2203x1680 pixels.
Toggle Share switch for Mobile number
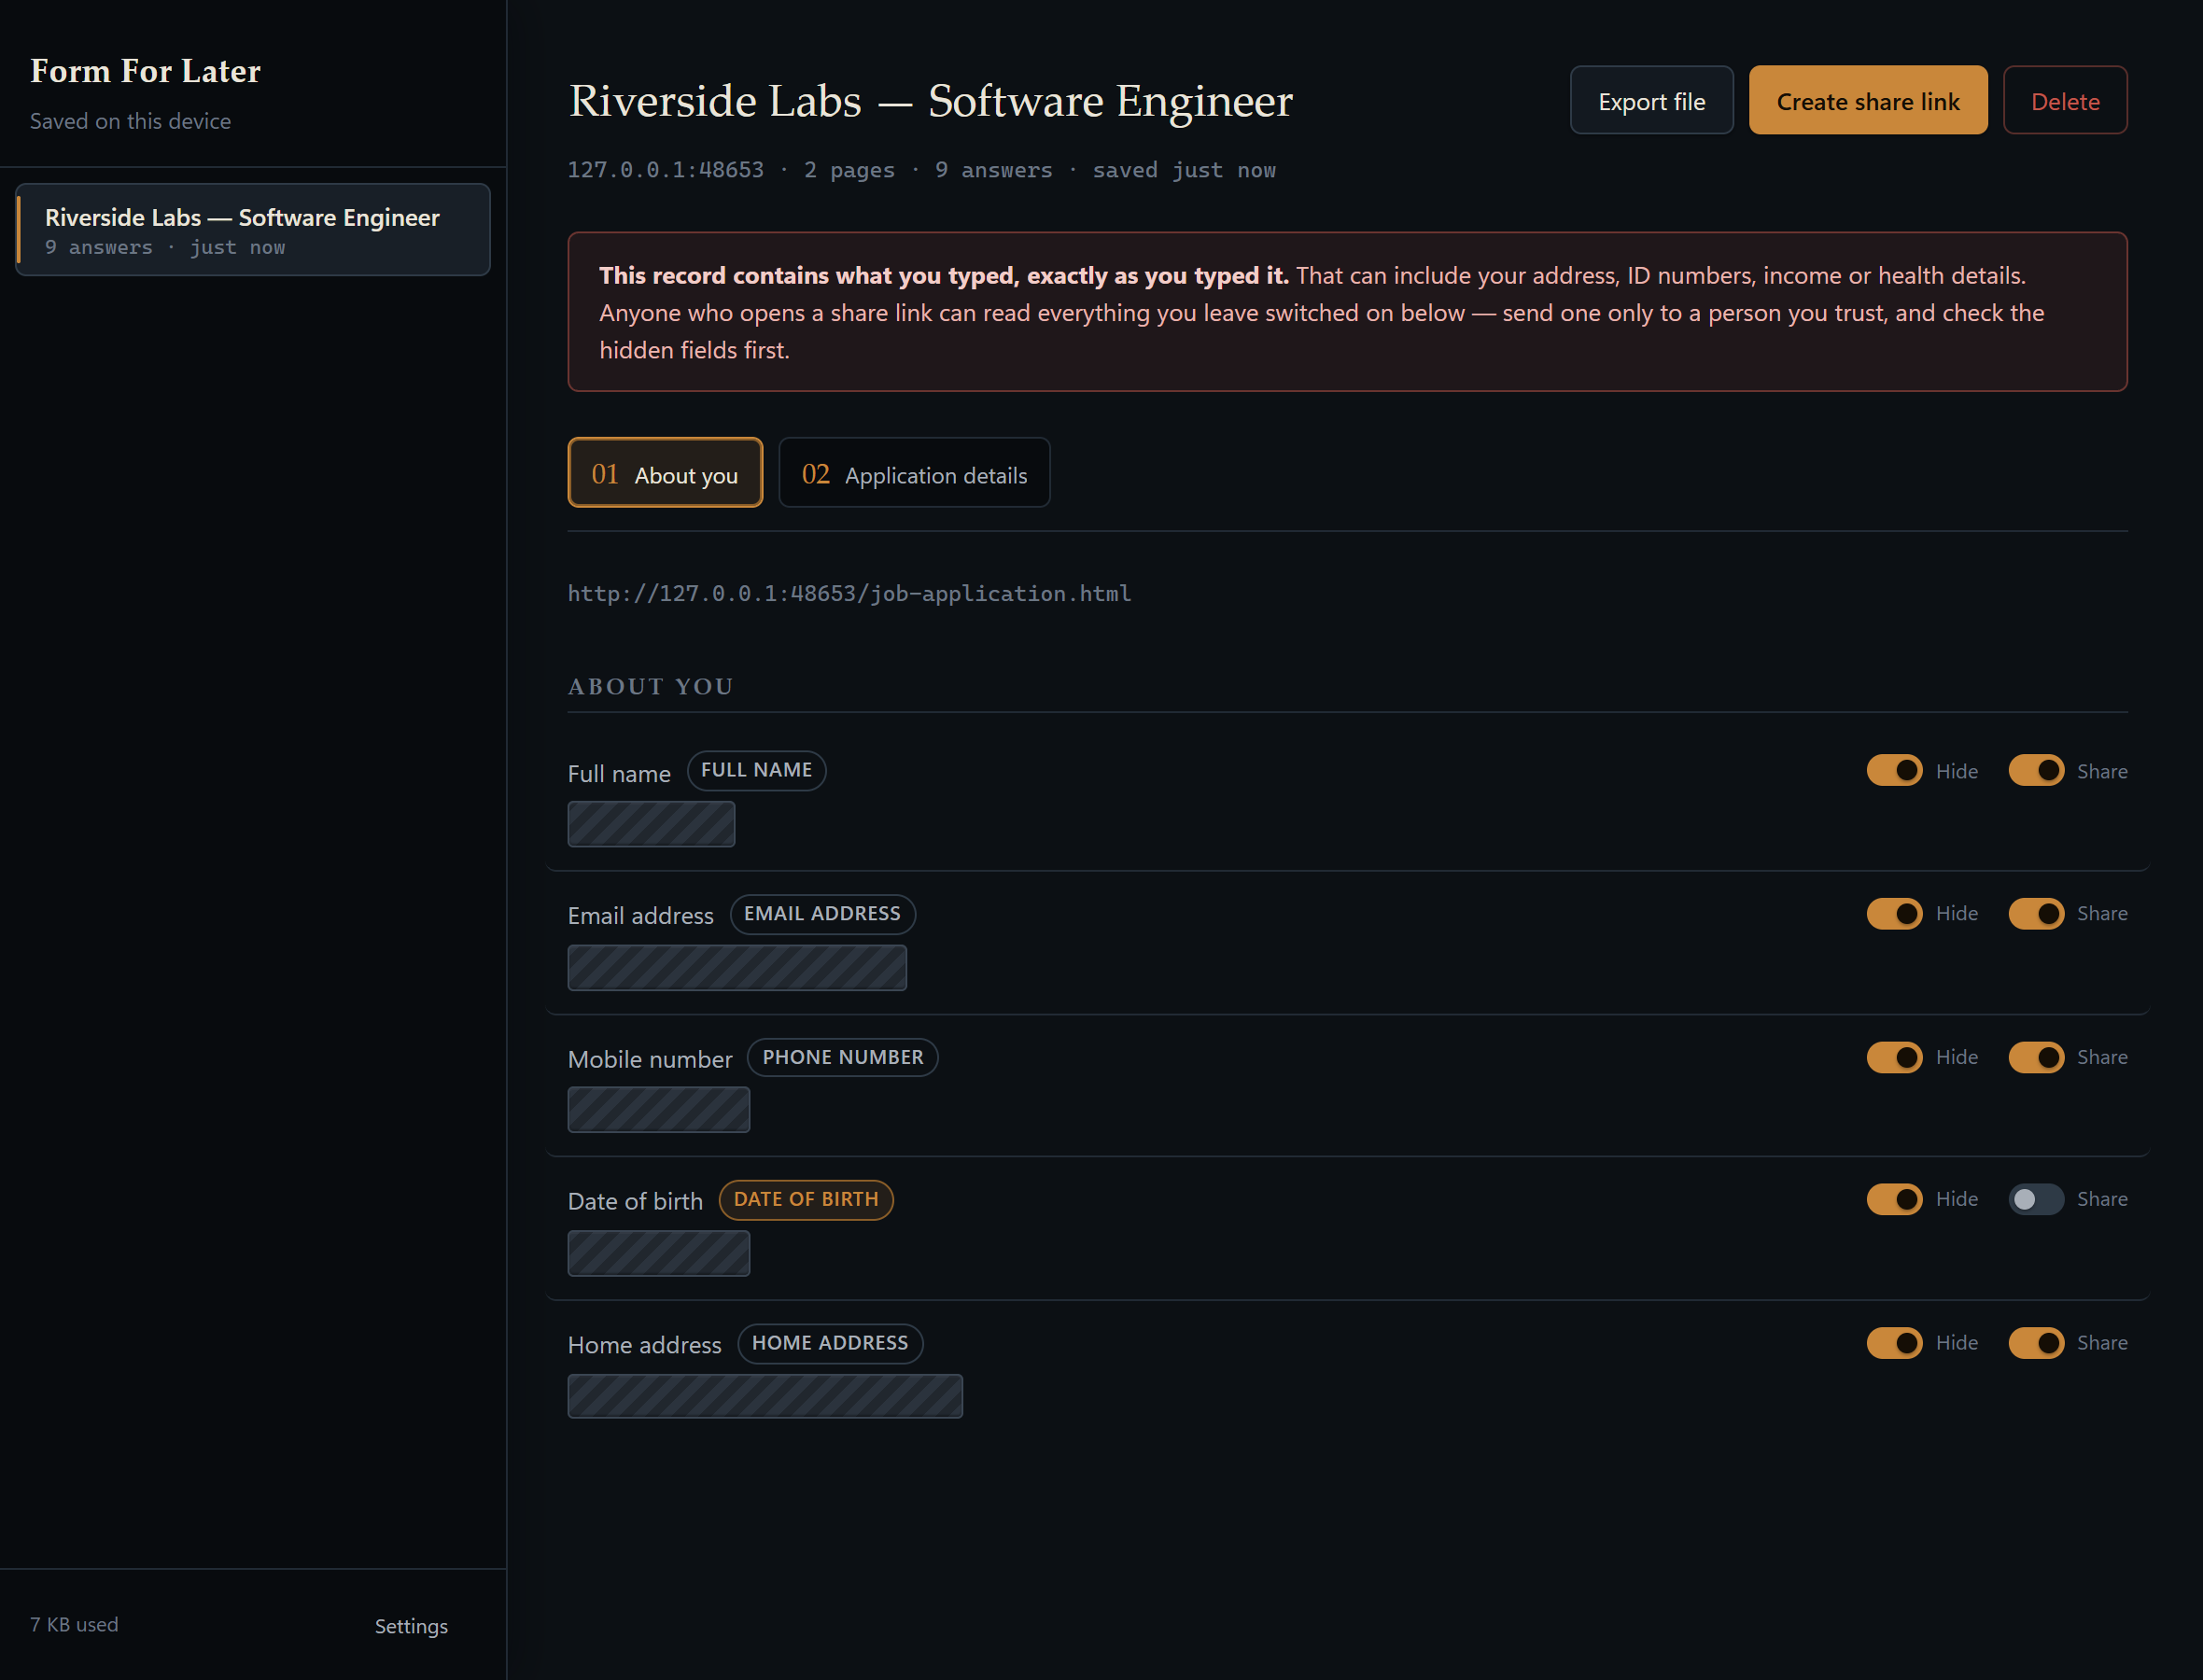coord(2036,1057)
